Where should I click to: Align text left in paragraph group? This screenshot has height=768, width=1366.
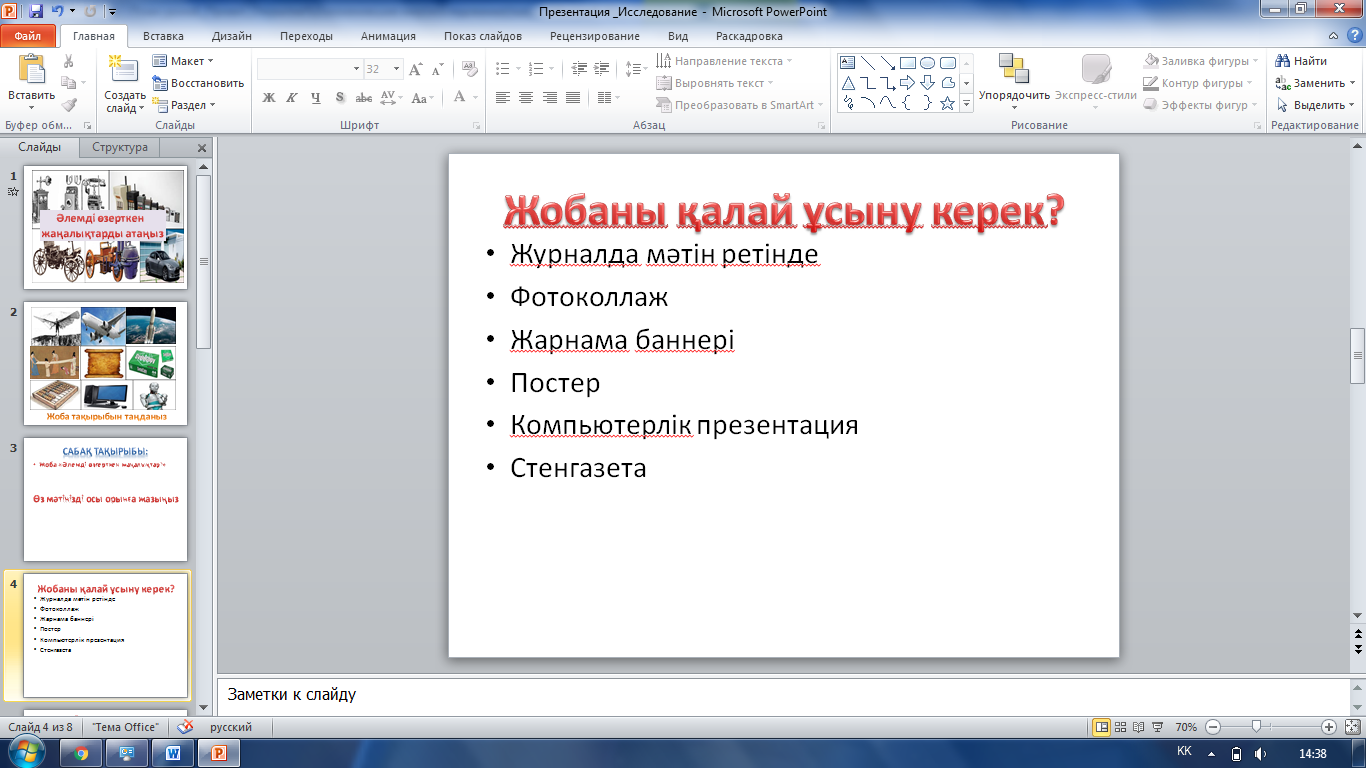pos(502,98)
